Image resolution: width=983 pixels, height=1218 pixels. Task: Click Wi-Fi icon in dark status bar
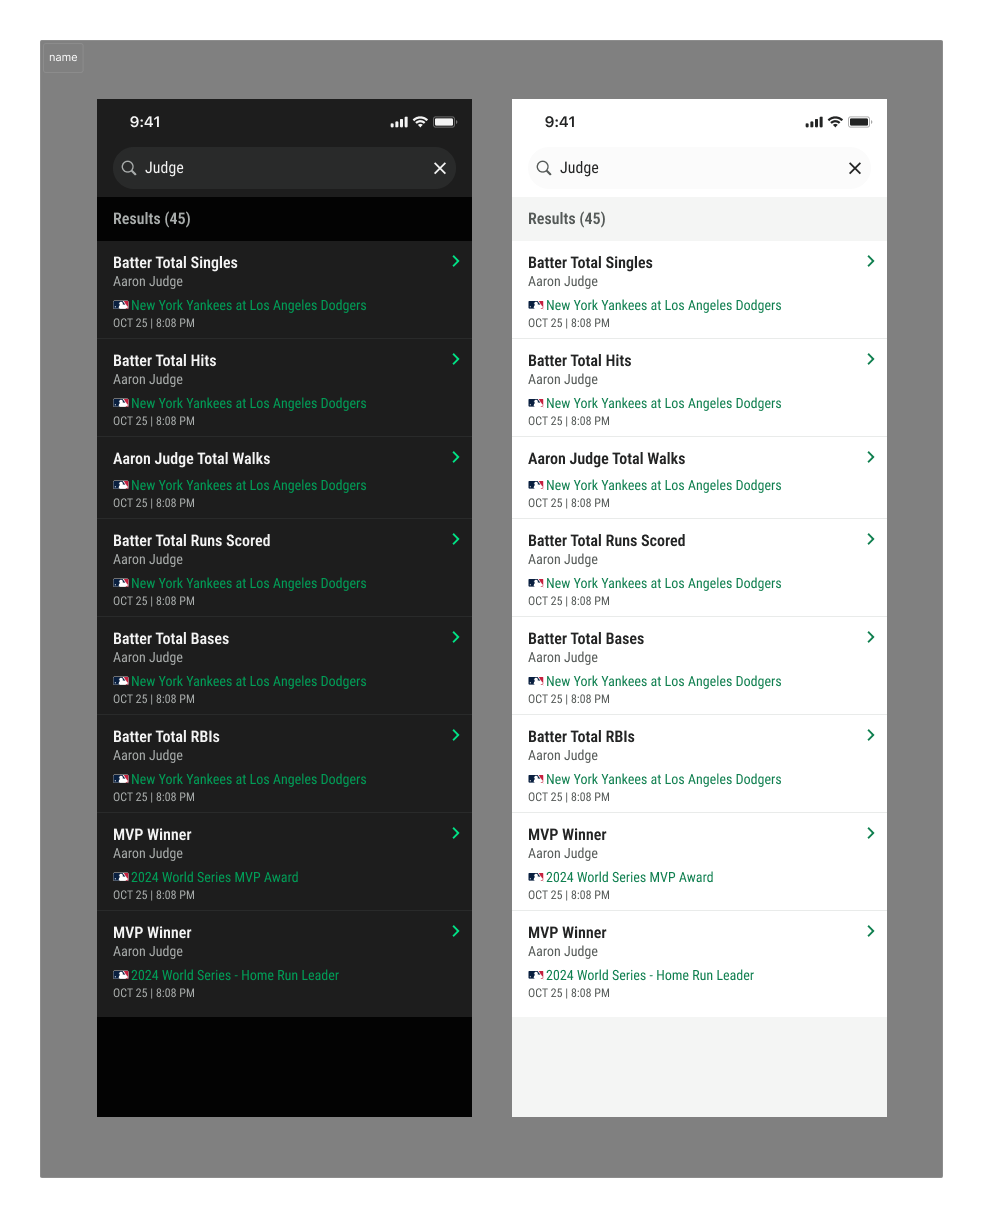[x=420, y=122]
